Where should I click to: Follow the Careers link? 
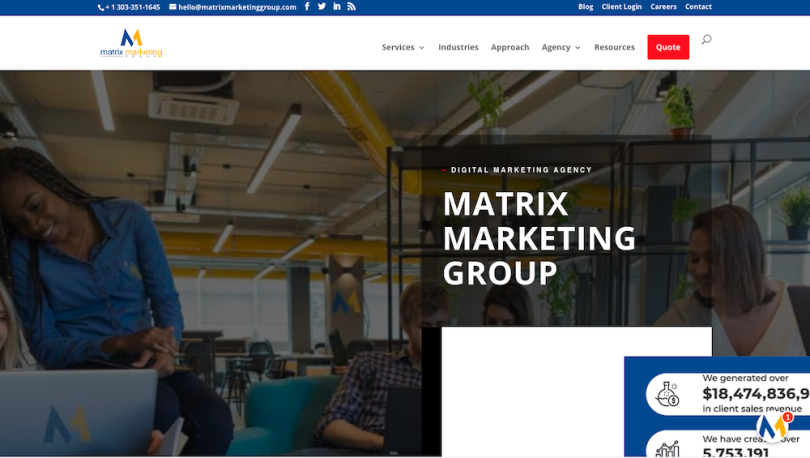tap(663, 7)
